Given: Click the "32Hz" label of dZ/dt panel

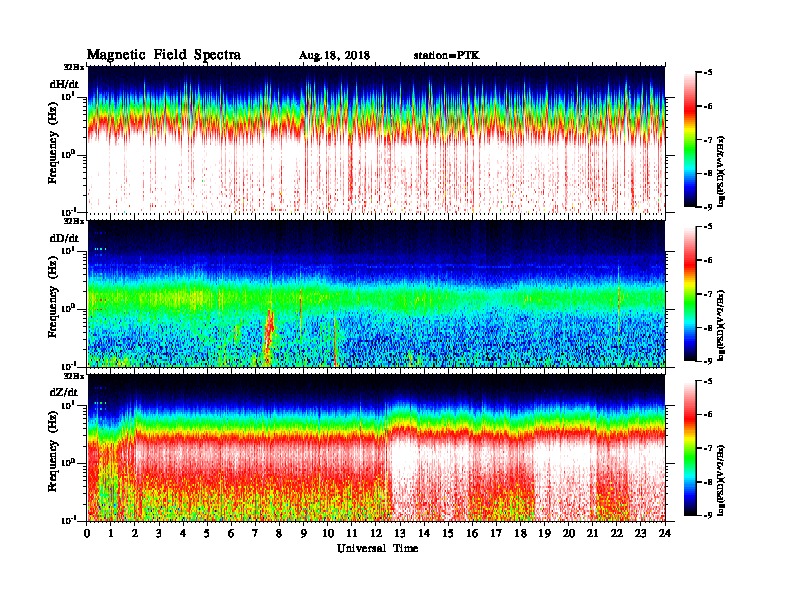Looking at the screenshot, I should tap(73, 376).
